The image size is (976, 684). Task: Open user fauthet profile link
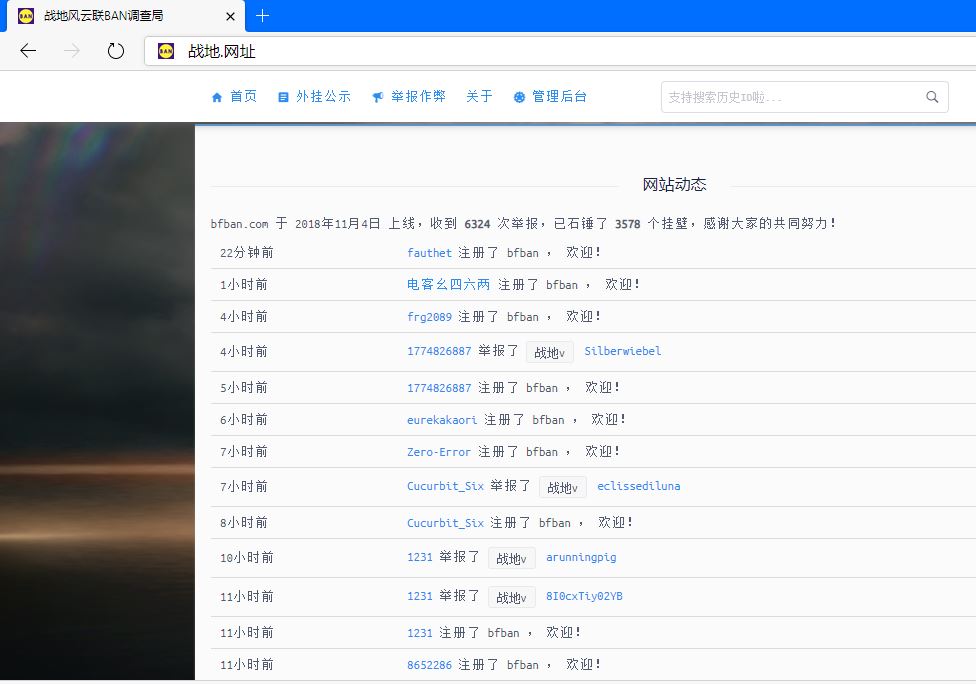429,253
